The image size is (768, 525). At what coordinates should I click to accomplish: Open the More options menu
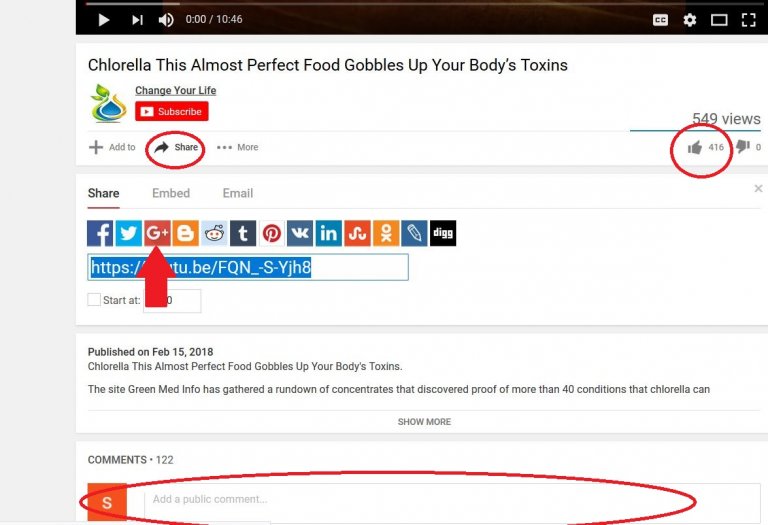point(238,147)
